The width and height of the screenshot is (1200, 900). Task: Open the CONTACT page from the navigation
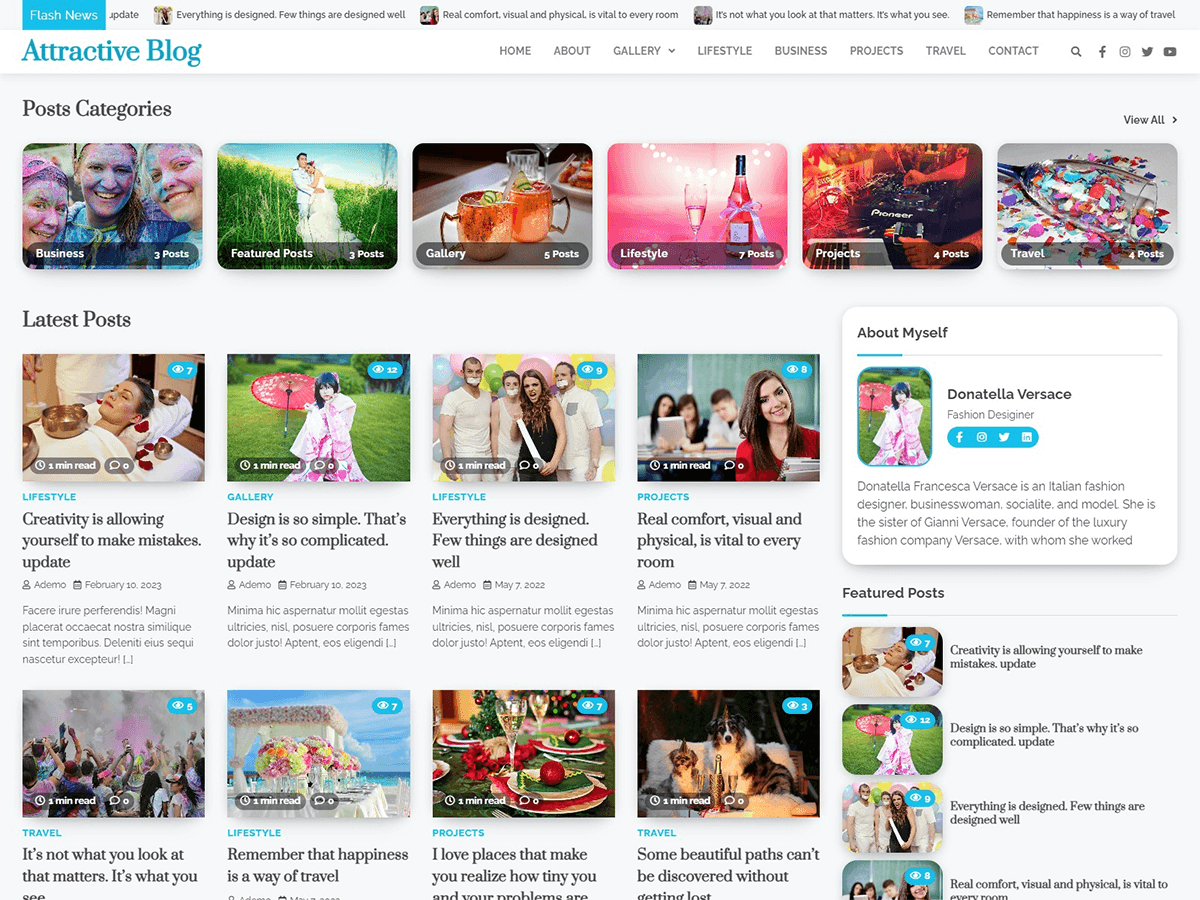(x=1013, y=51)
